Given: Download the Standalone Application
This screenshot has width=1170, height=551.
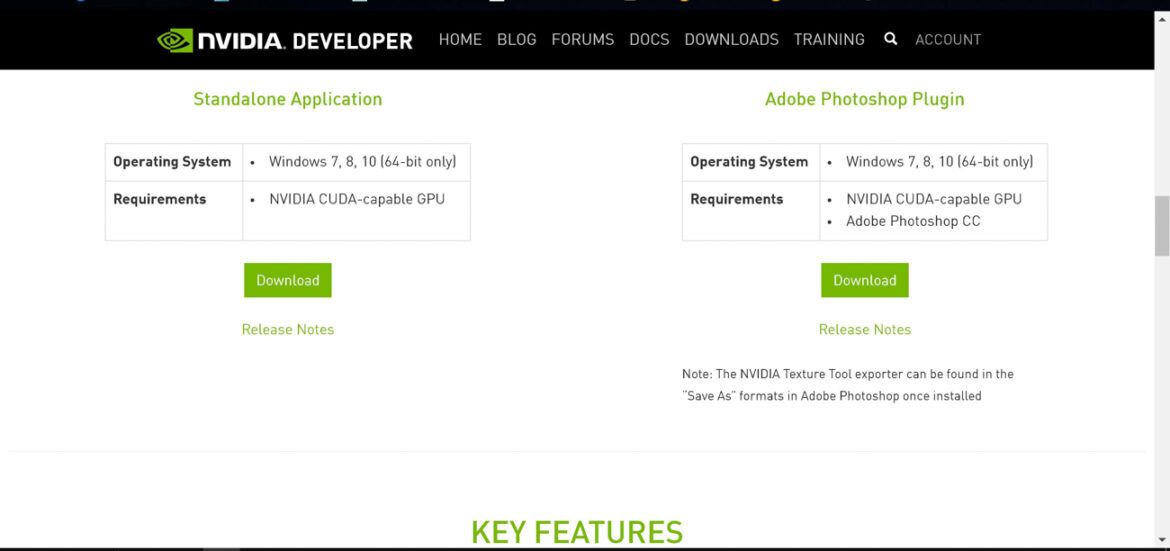Looking at the screenshot, I should (287, 281).
